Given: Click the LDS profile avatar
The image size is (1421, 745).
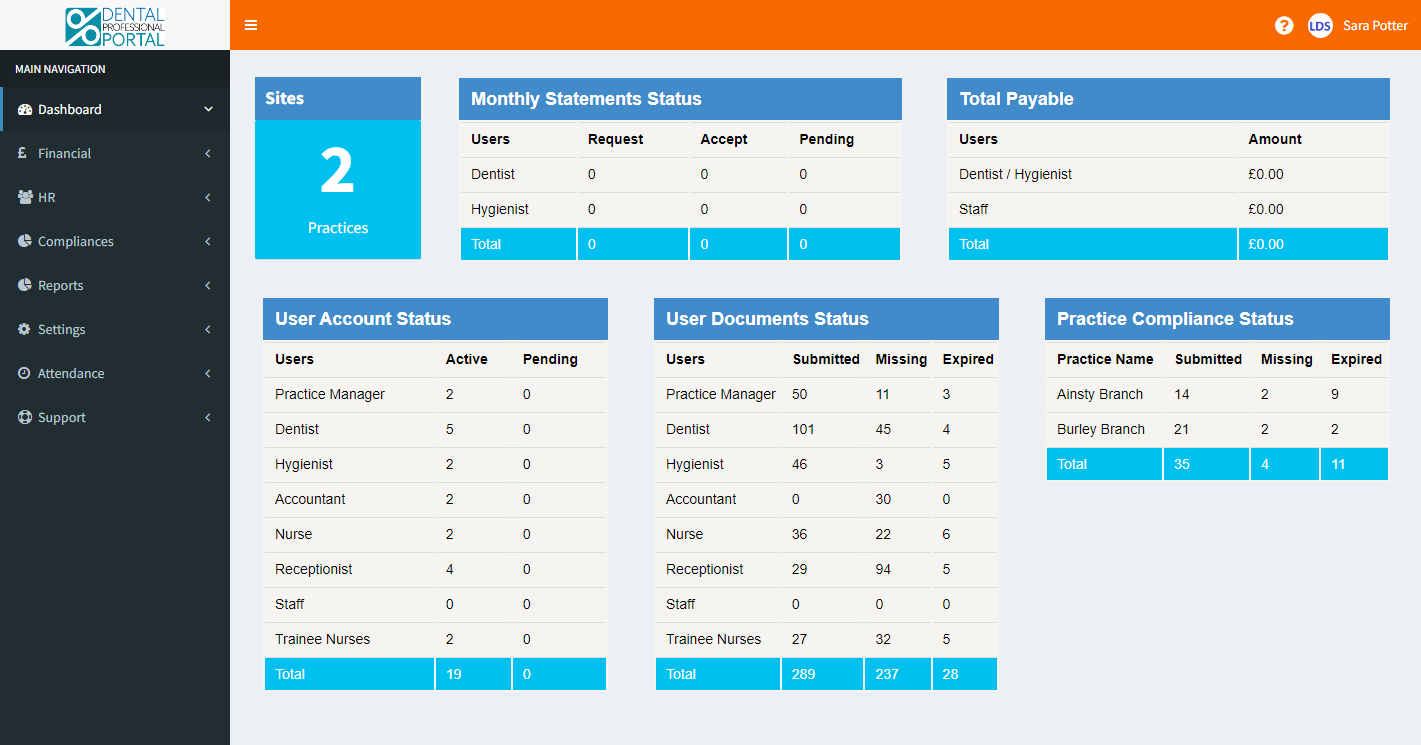Looking at the screenshot, I should pyautogui.click(x=1320, y=25).
